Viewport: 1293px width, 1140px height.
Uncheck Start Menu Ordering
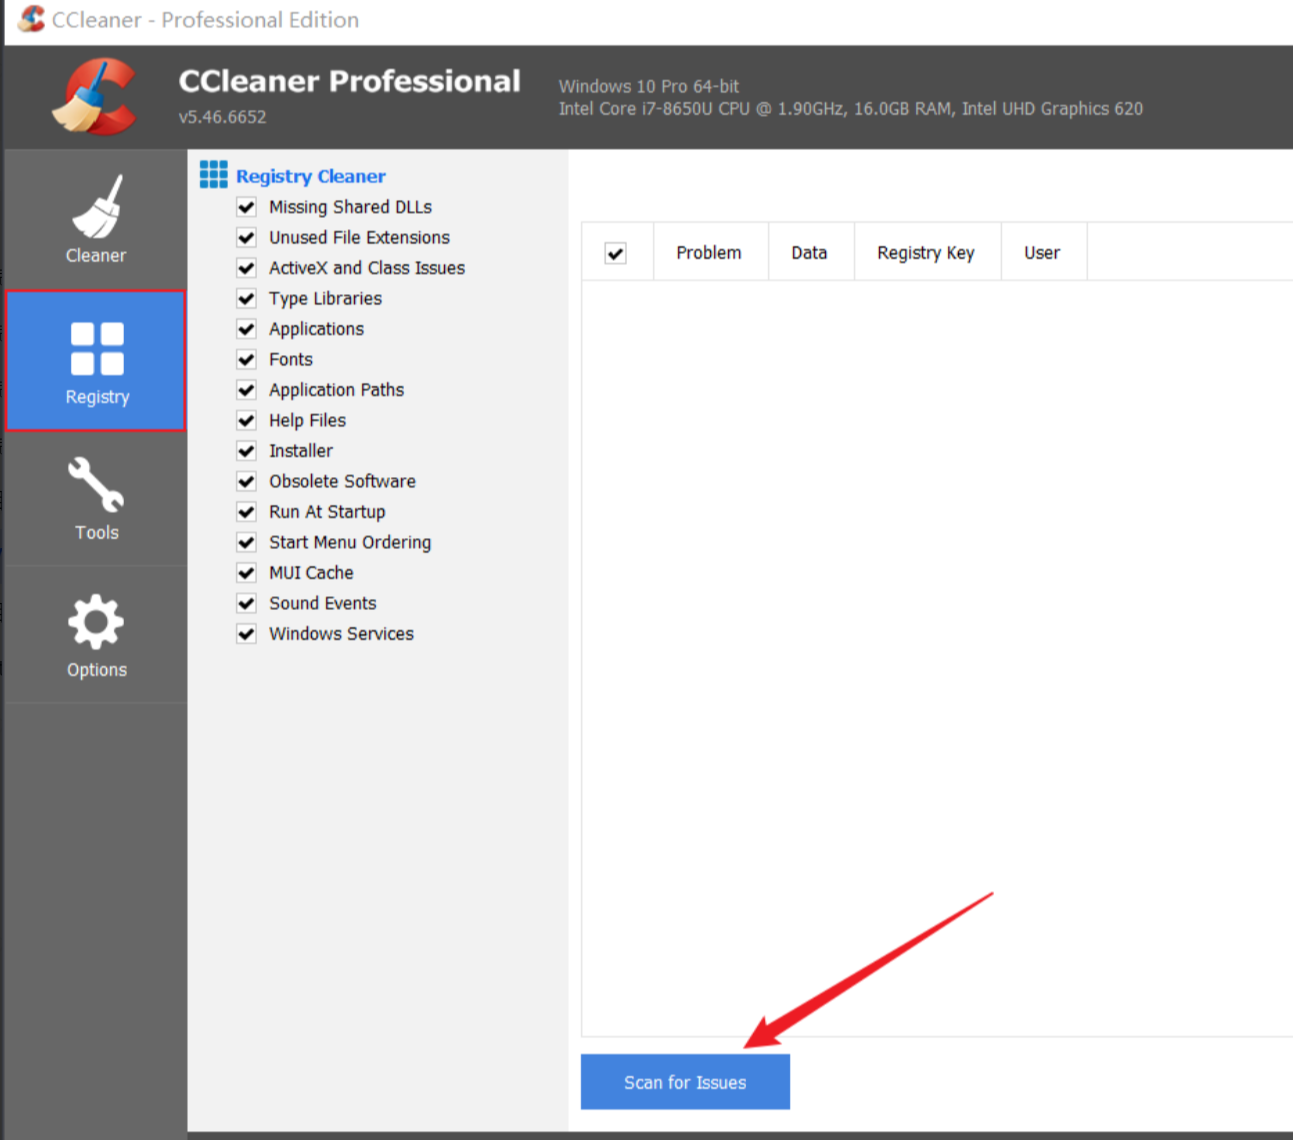pos(246,542)
